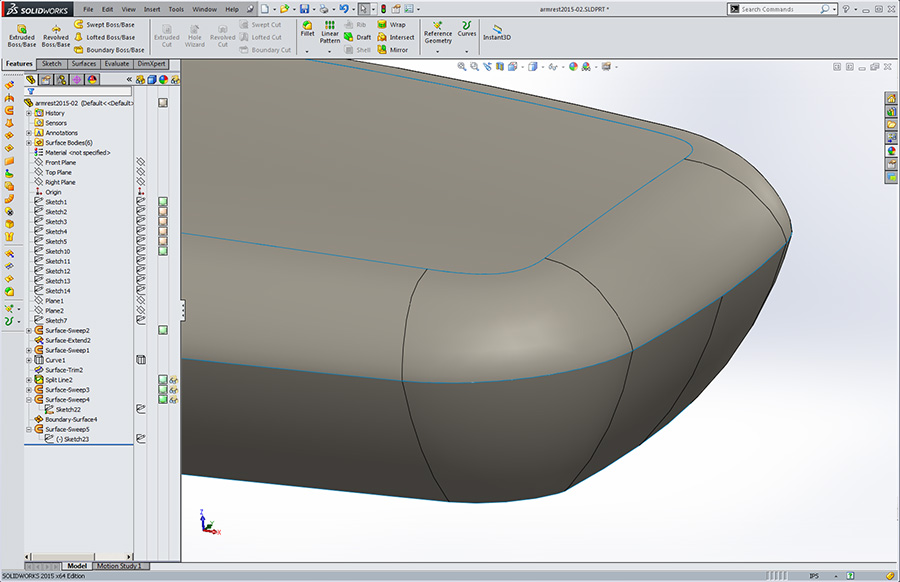Open the Insert menu

(x=151, y=9)
